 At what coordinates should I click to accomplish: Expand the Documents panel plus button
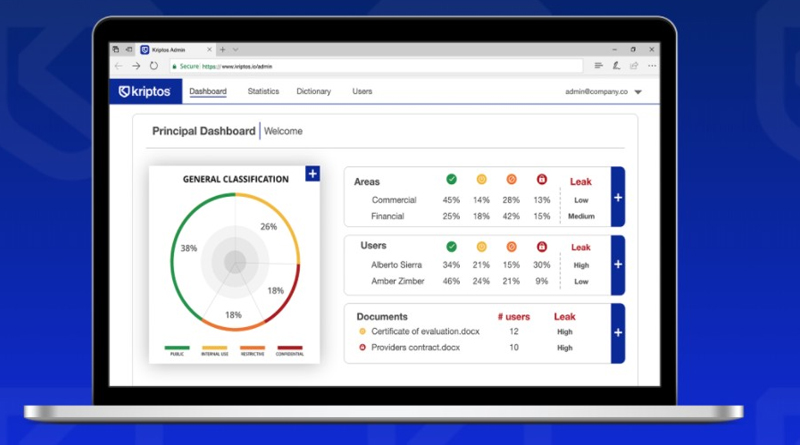[618, 333]
